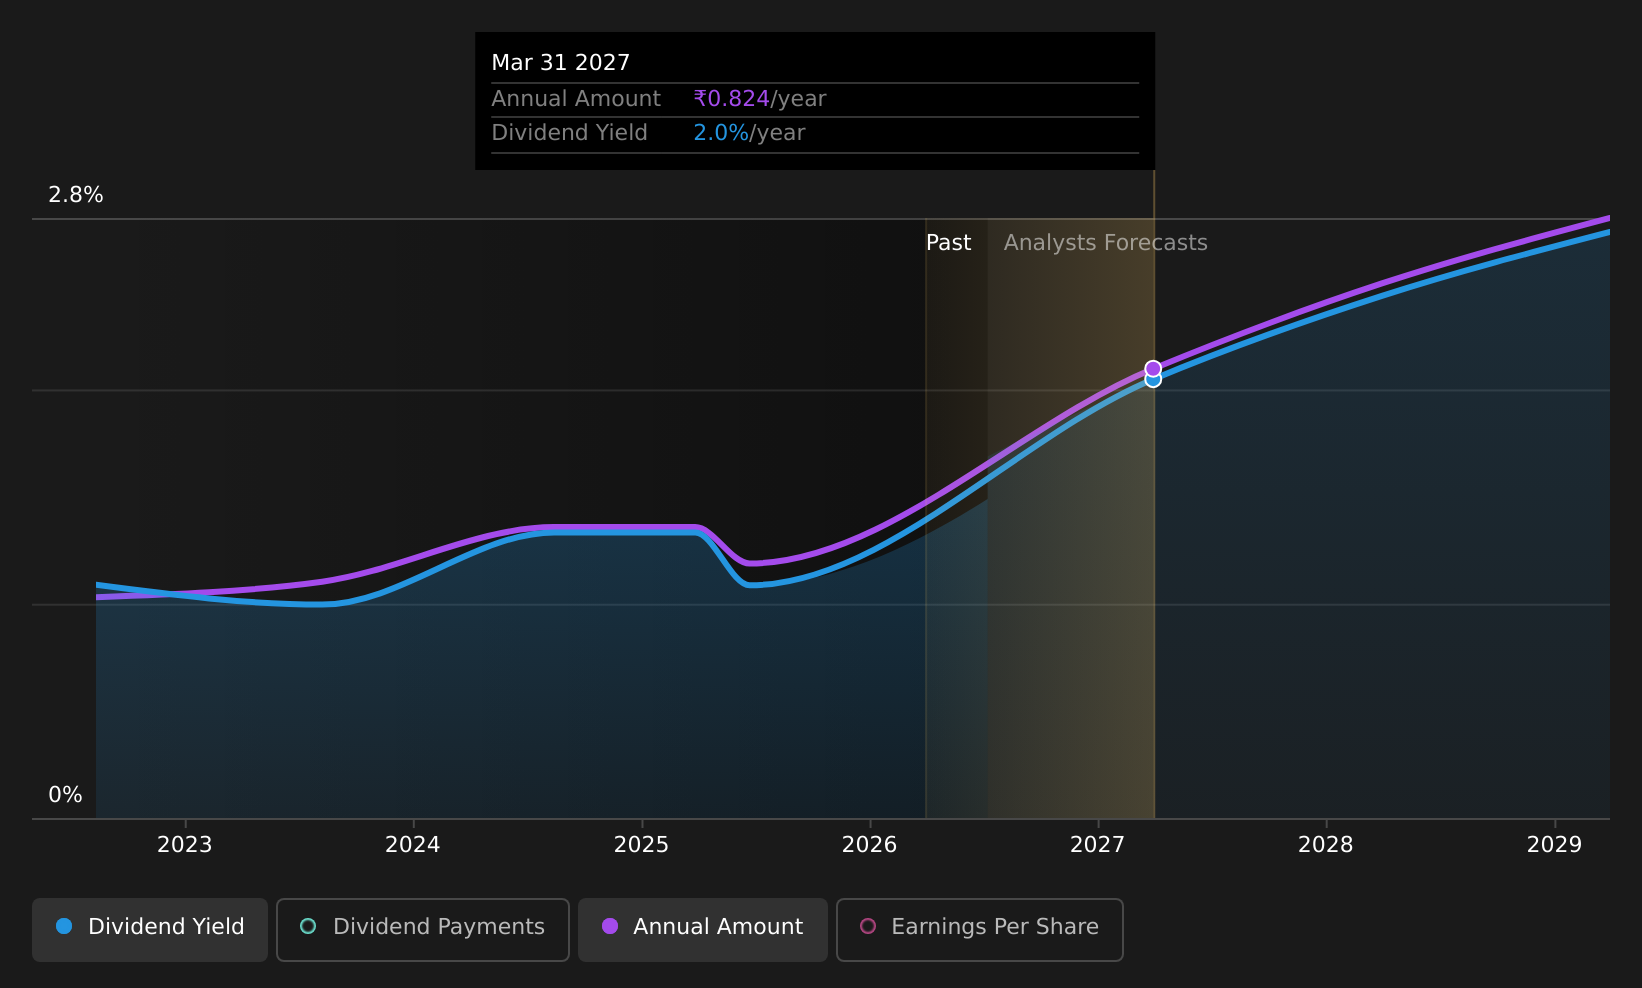This screenshot has width=1642, height=988.
Task: Click the Dividend Yield tooltip row label
Action: pos(569,133)
